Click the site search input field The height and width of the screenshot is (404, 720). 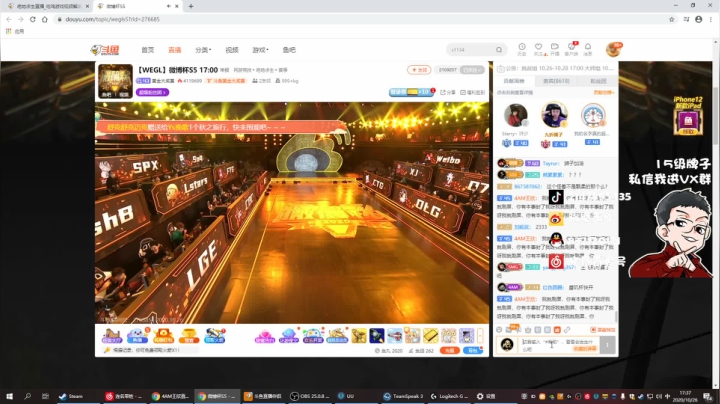coord(471,50)
